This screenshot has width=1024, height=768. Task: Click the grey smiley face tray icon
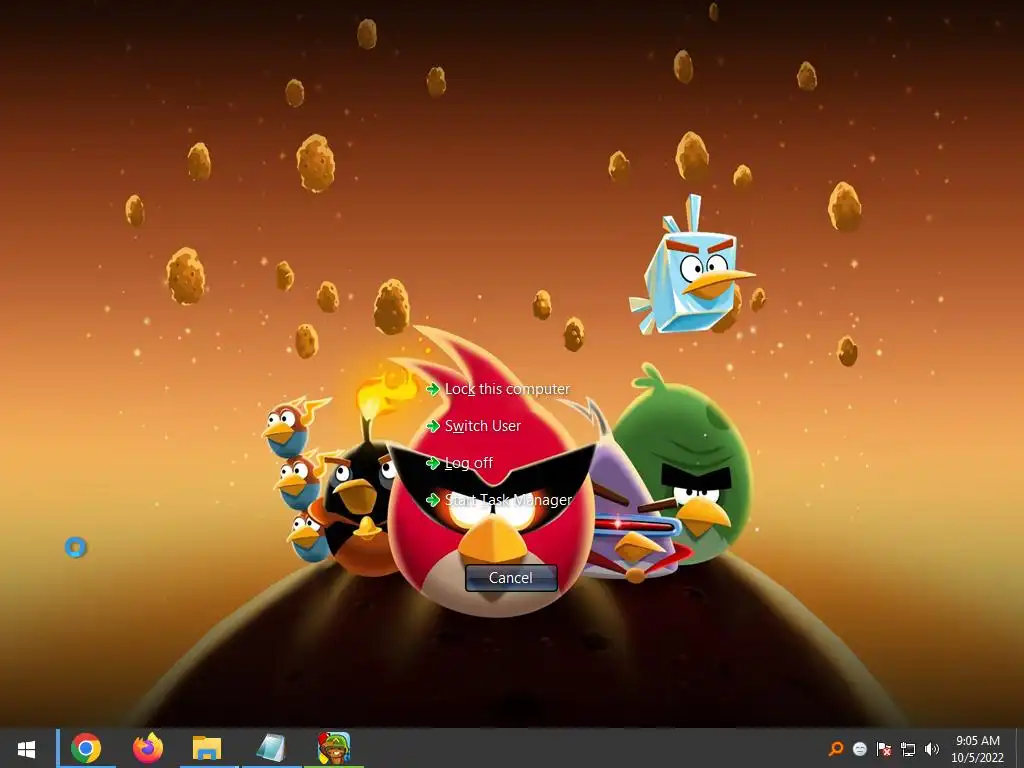click(859, 748)
